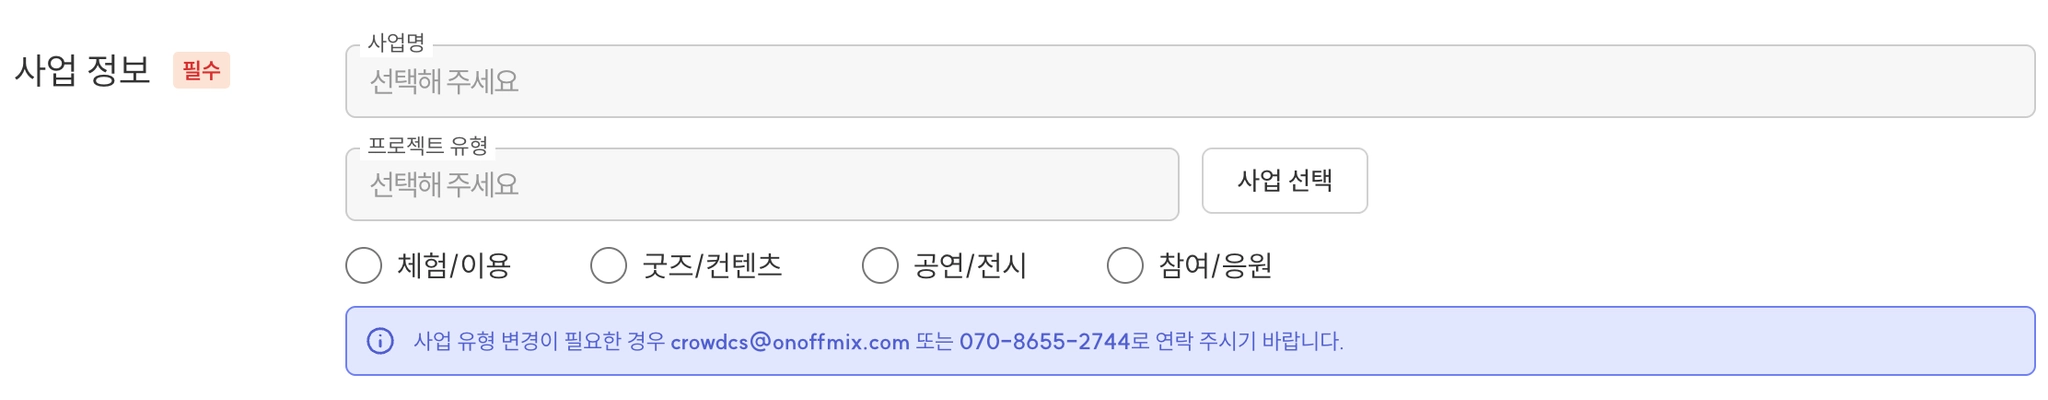
Task: Click the 공연/전시 label text
Action: [x=970, y=266]
